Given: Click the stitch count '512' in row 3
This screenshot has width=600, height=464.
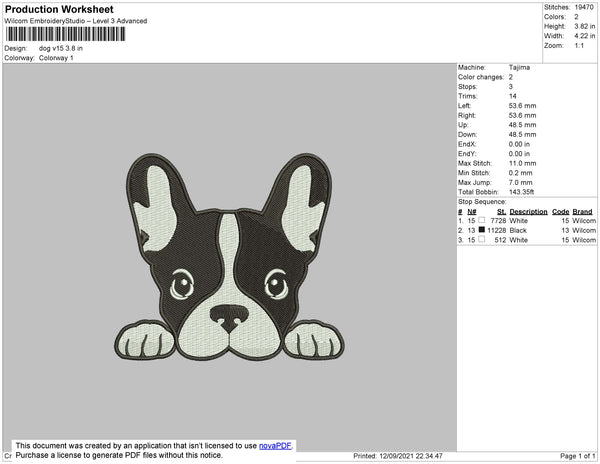Looking at the screenshot, I should (501, 240).
